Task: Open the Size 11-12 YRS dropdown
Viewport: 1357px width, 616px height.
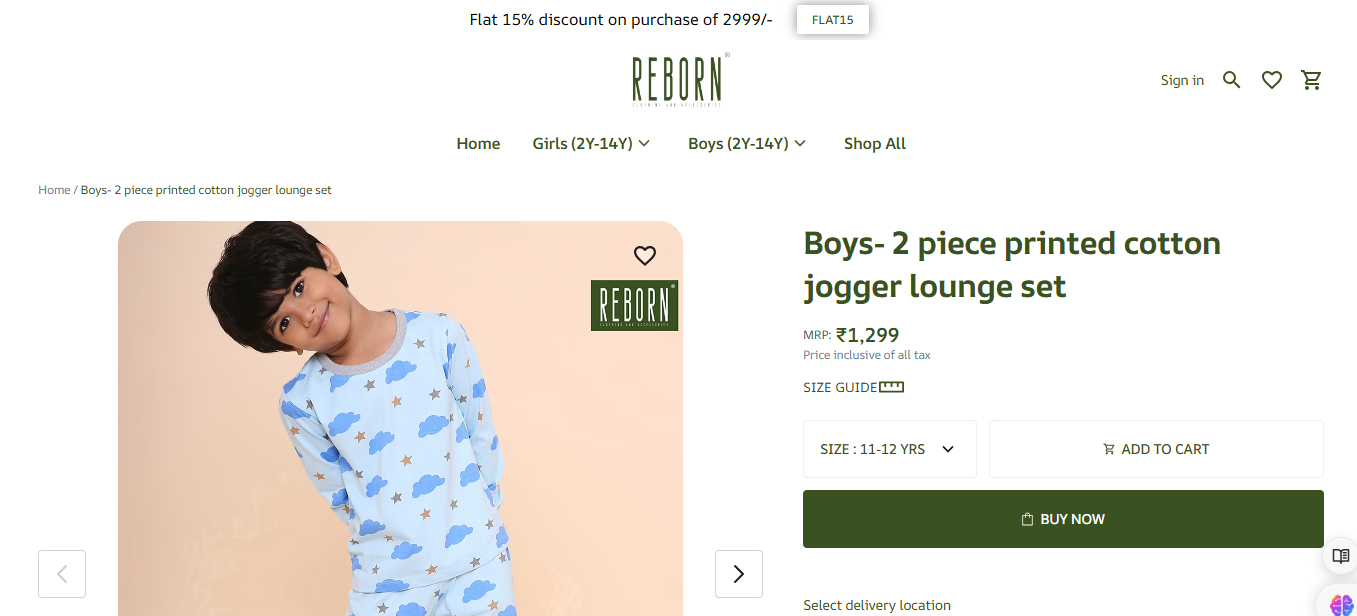Action: click(x=889, y=449)
